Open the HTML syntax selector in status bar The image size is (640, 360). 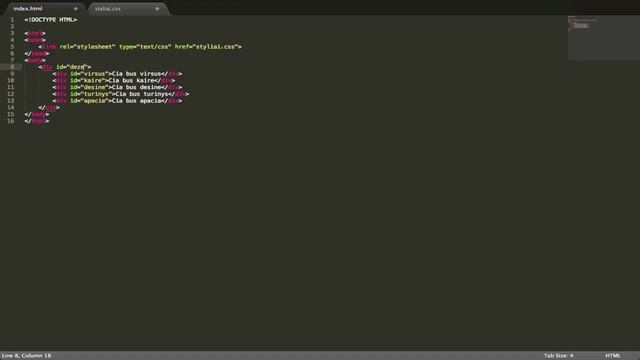pos(613,356)
